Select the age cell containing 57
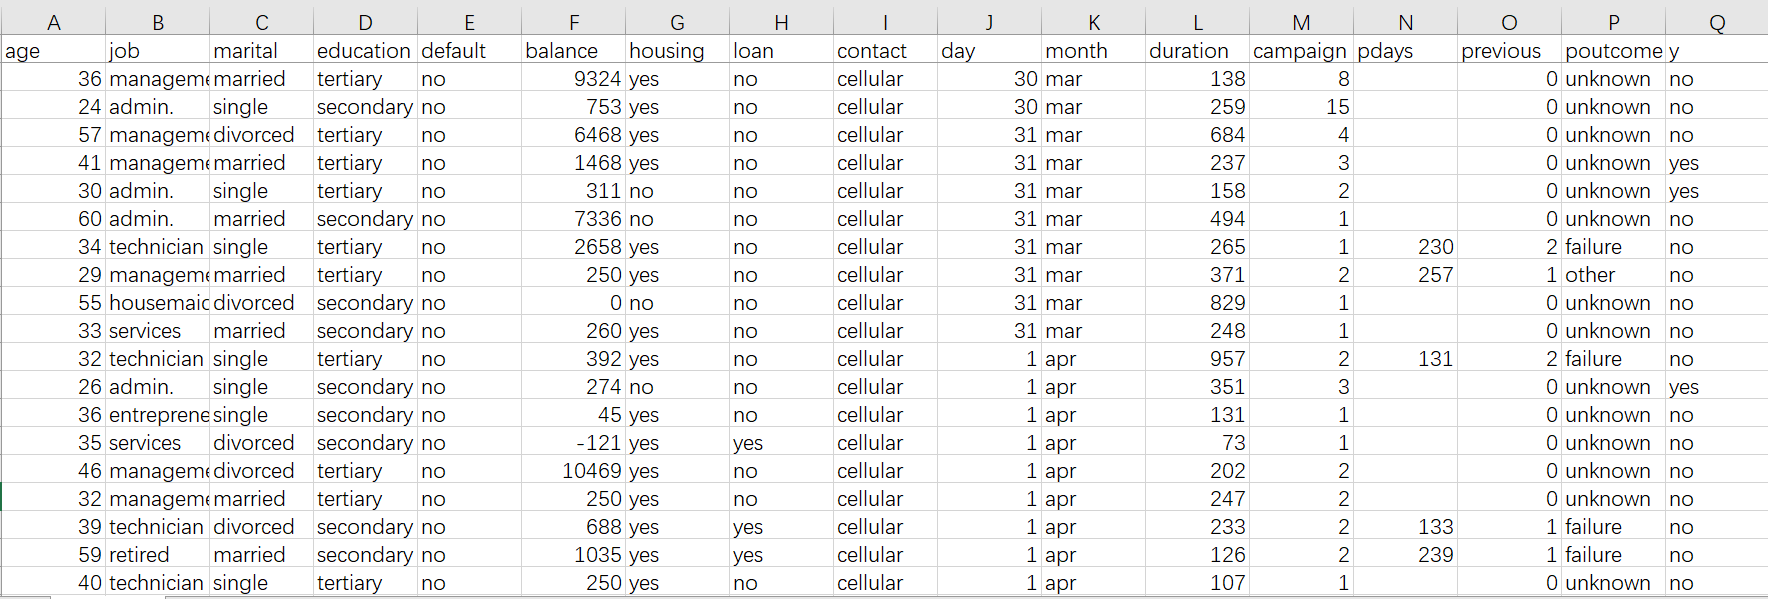The height and width of the screenshot is (599, 1768). pyautogui.click(x=90, y=135)
